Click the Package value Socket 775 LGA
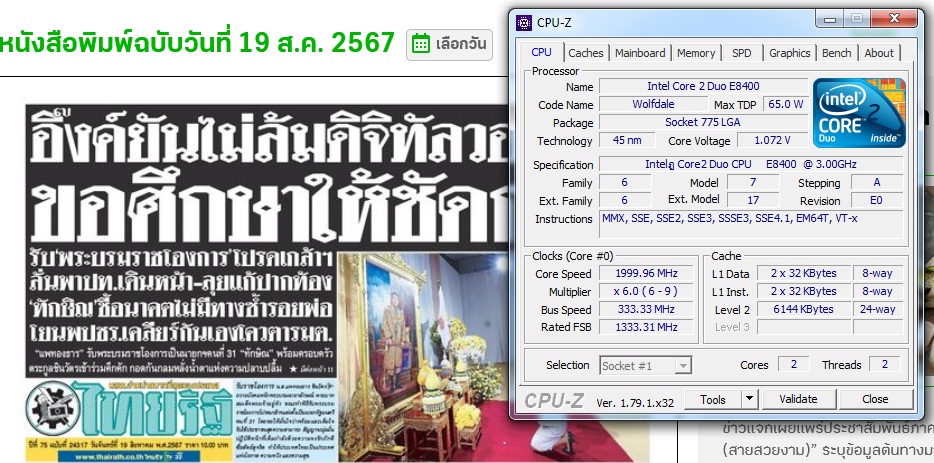The image size is (934, 463). tap(703, 123)
